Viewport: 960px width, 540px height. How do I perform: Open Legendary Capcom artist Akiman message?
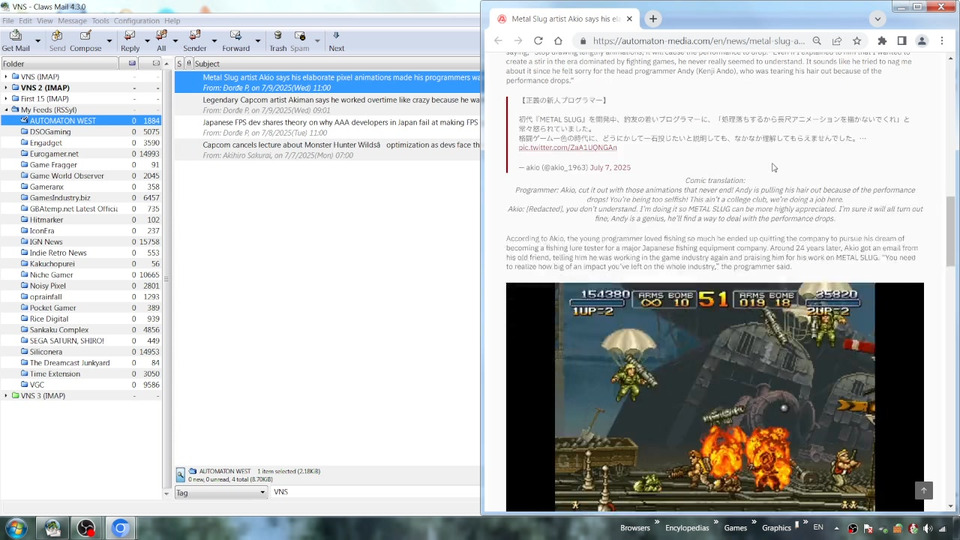[x=328, y=105]
